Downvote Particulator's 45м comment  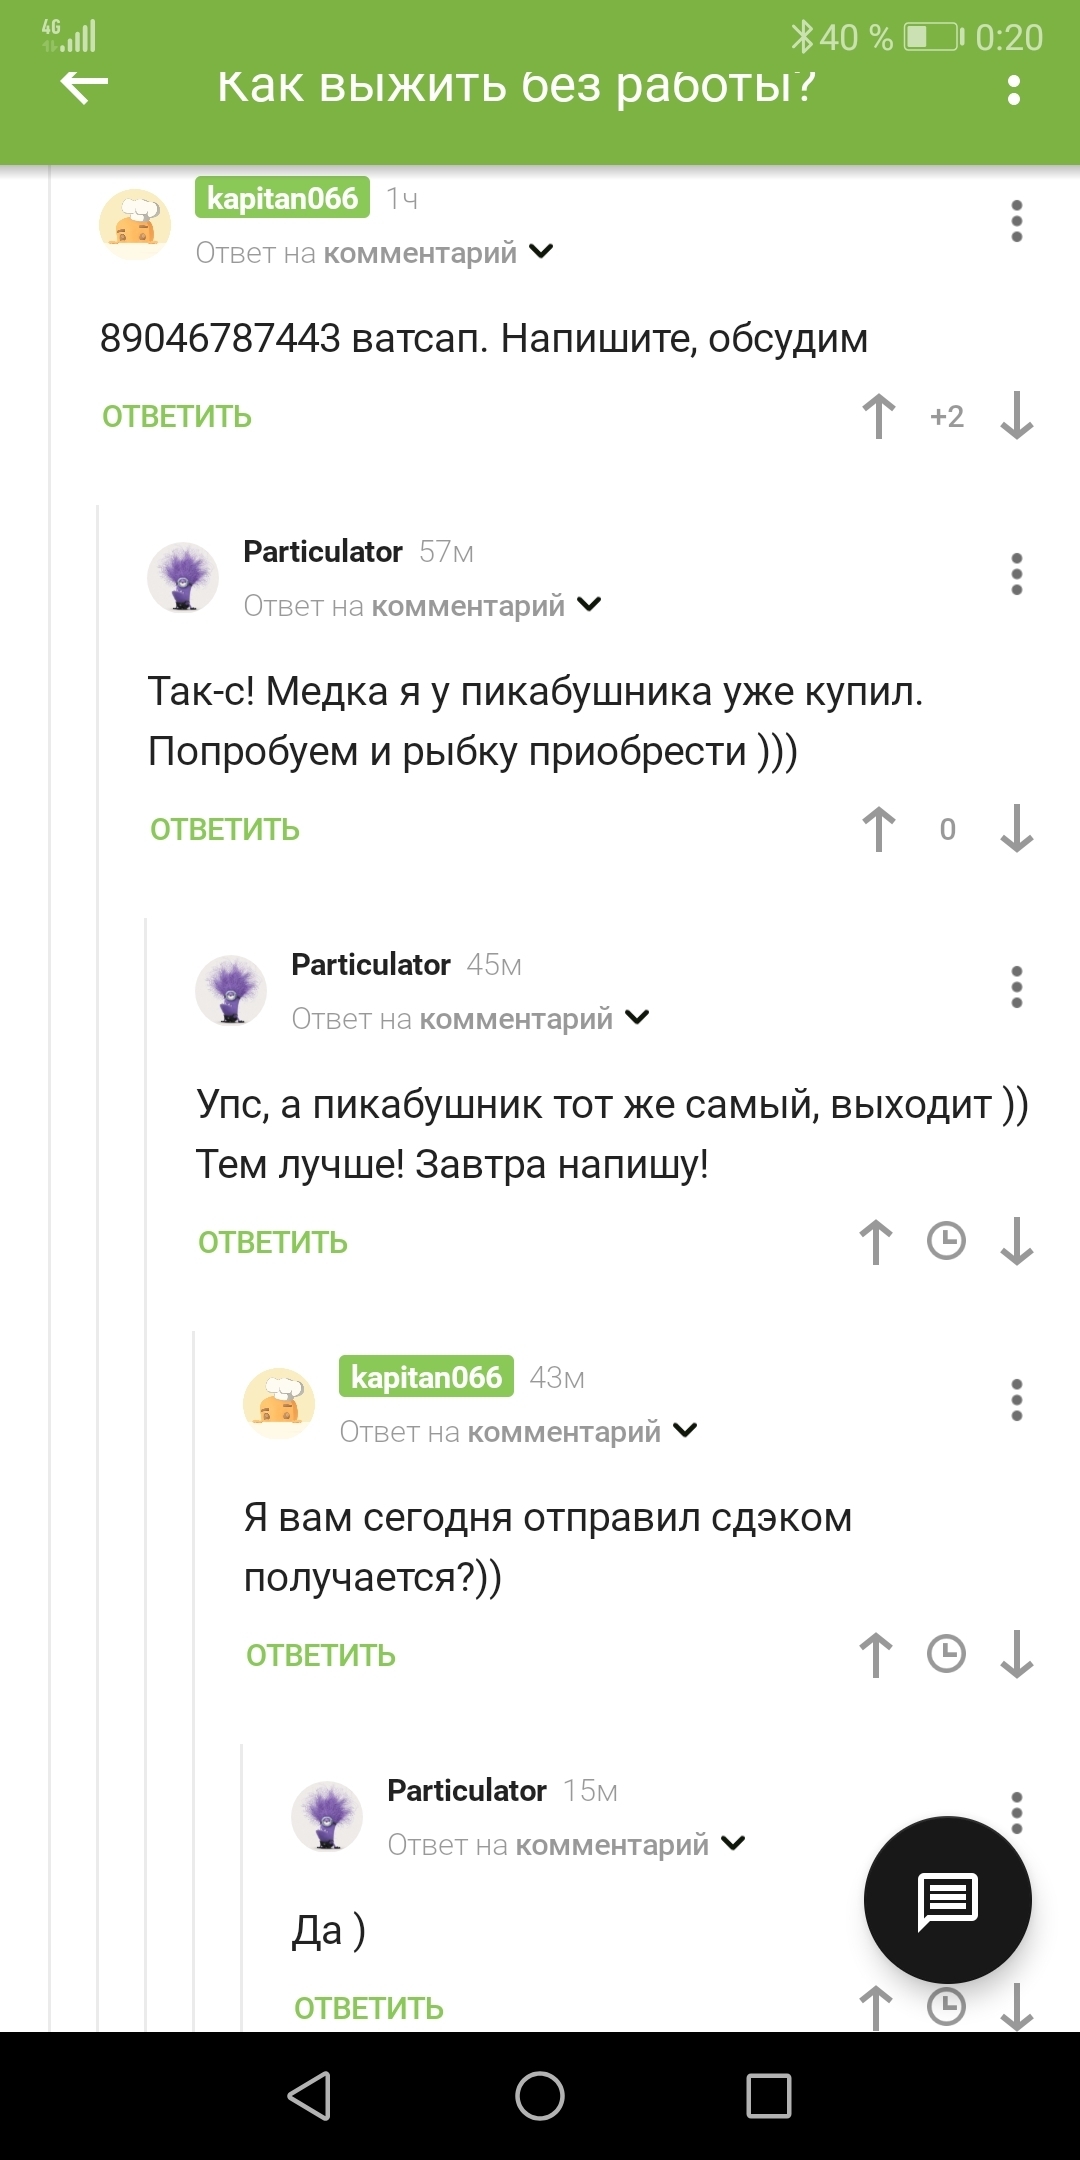point(1017,1242)
